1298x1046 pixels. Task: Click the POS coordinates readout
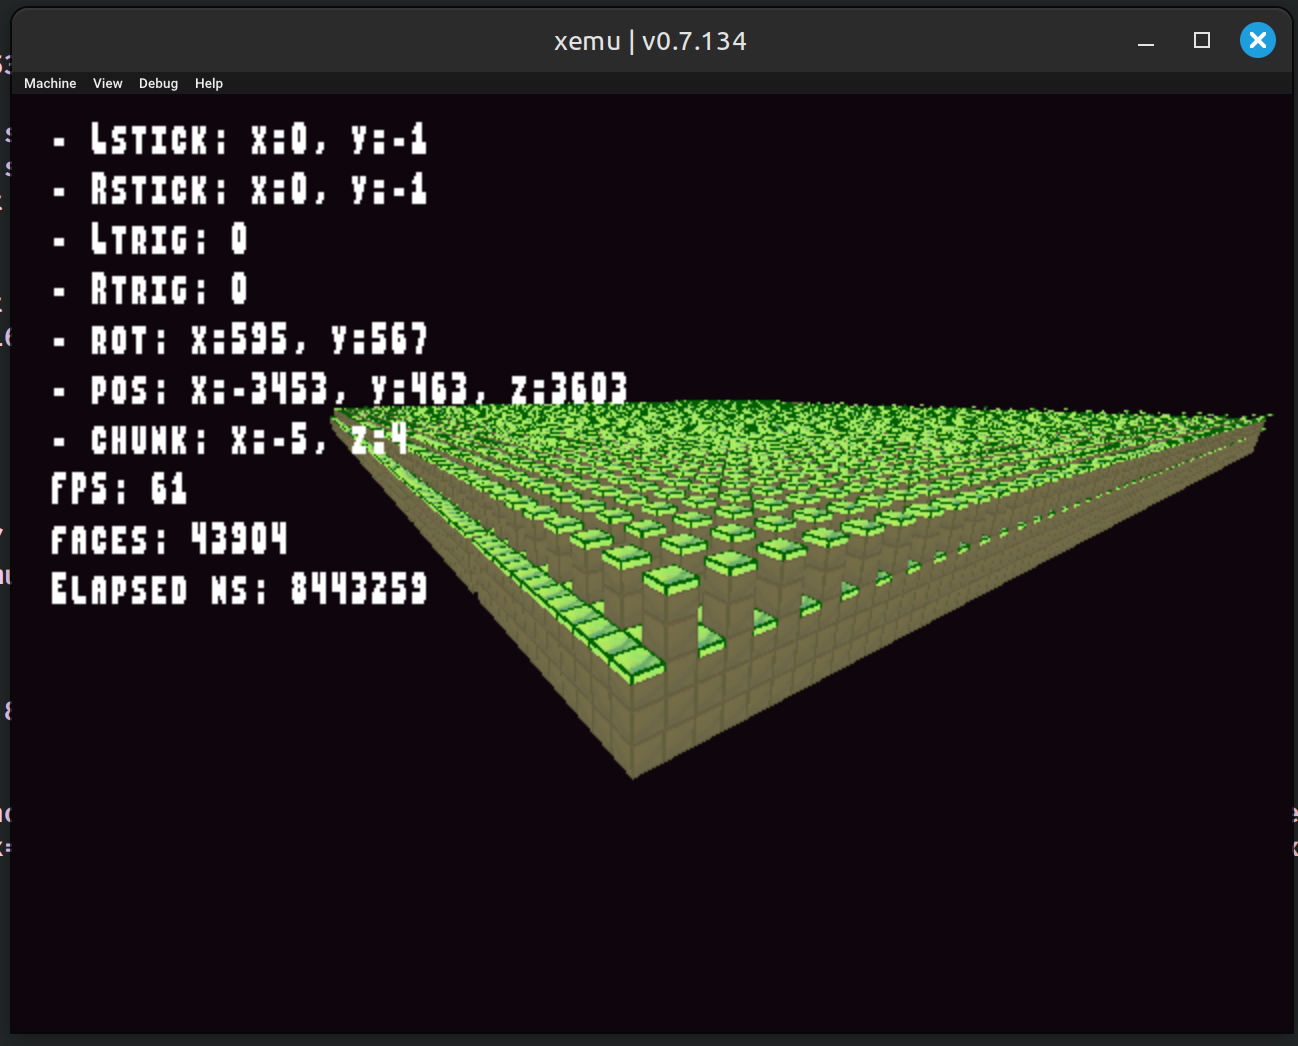340,389
